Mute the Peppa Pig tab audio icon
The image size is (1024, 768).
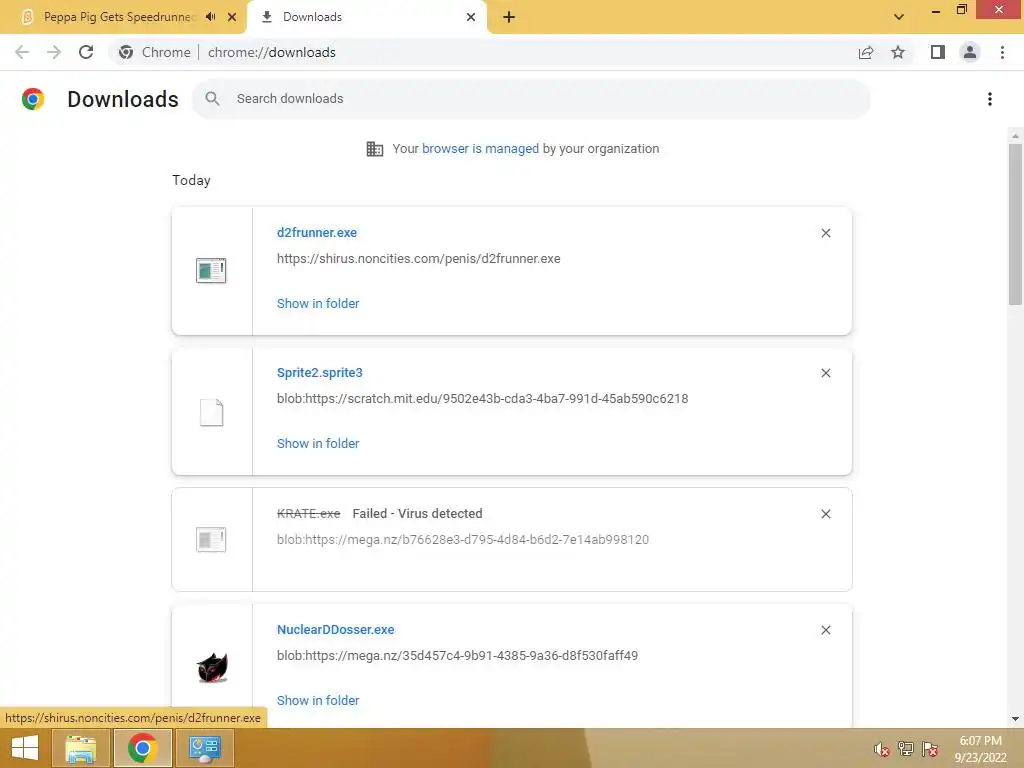click(210, 17)
